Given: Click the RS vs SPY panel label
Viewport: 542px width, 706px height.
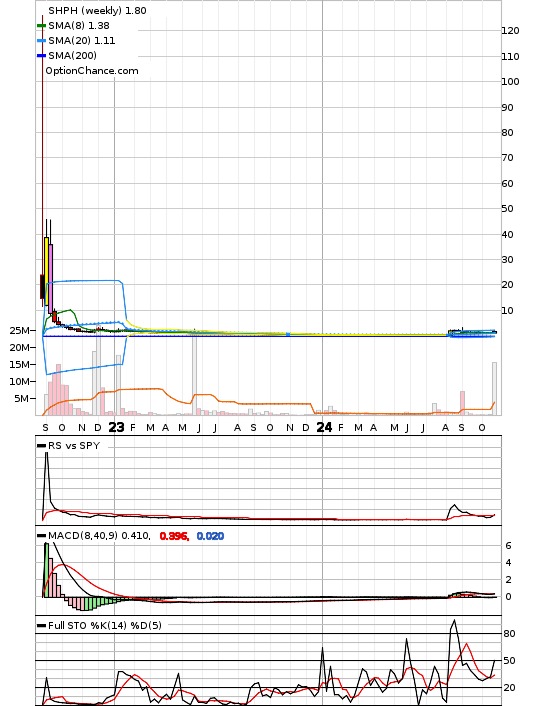Looking at the screenshot, I should click(74, 446).
